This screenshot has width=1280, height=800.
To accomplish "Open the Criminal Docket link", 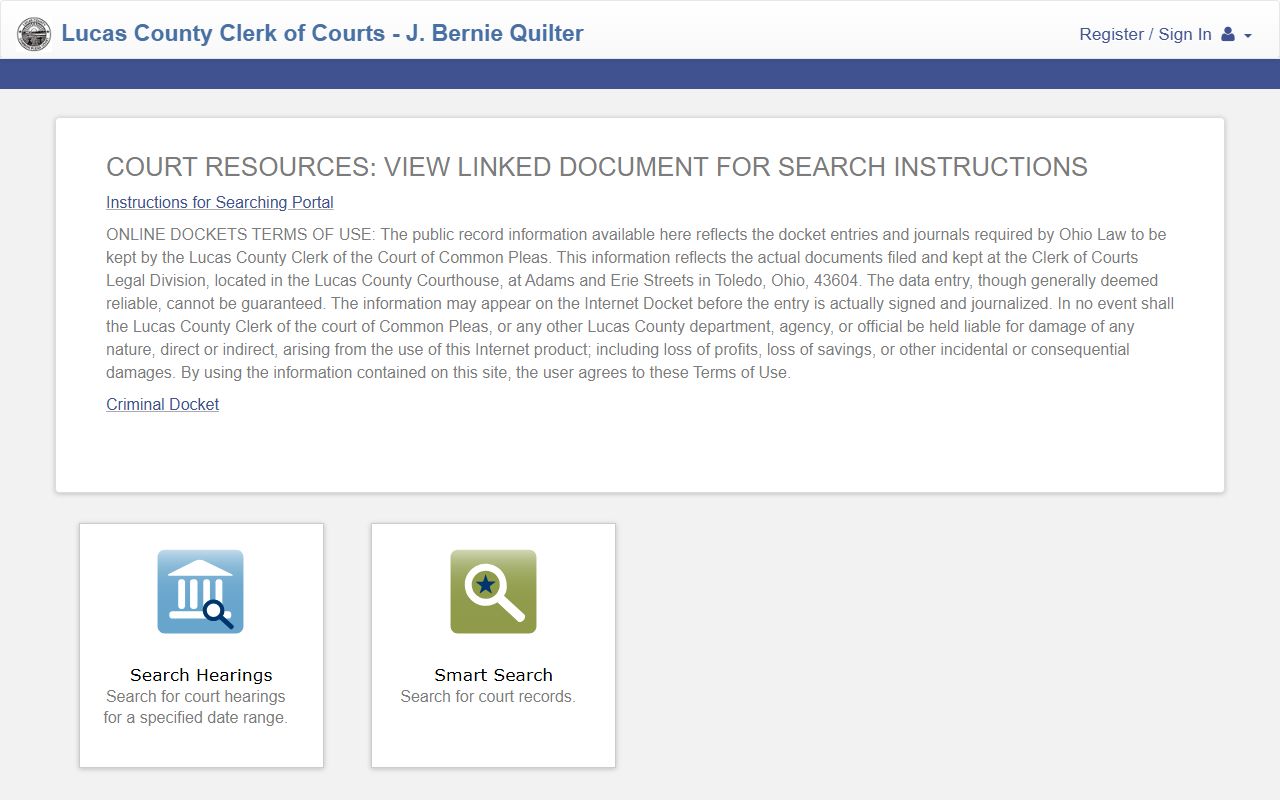I will [x=163, y=404].
